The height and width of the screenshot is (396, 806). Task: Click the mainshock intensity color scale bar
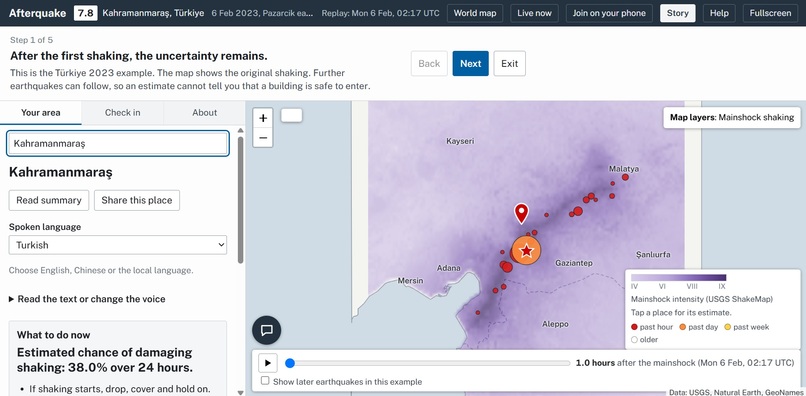point(679,278)
